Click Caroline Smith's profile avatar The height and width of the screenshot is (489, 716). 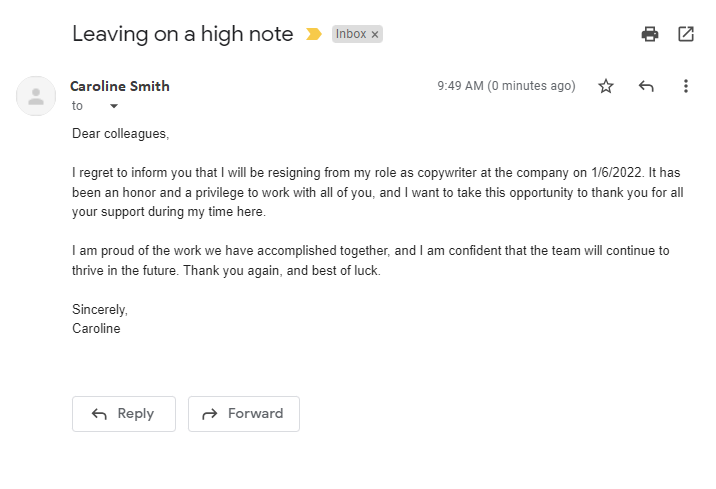coord(36,96)
